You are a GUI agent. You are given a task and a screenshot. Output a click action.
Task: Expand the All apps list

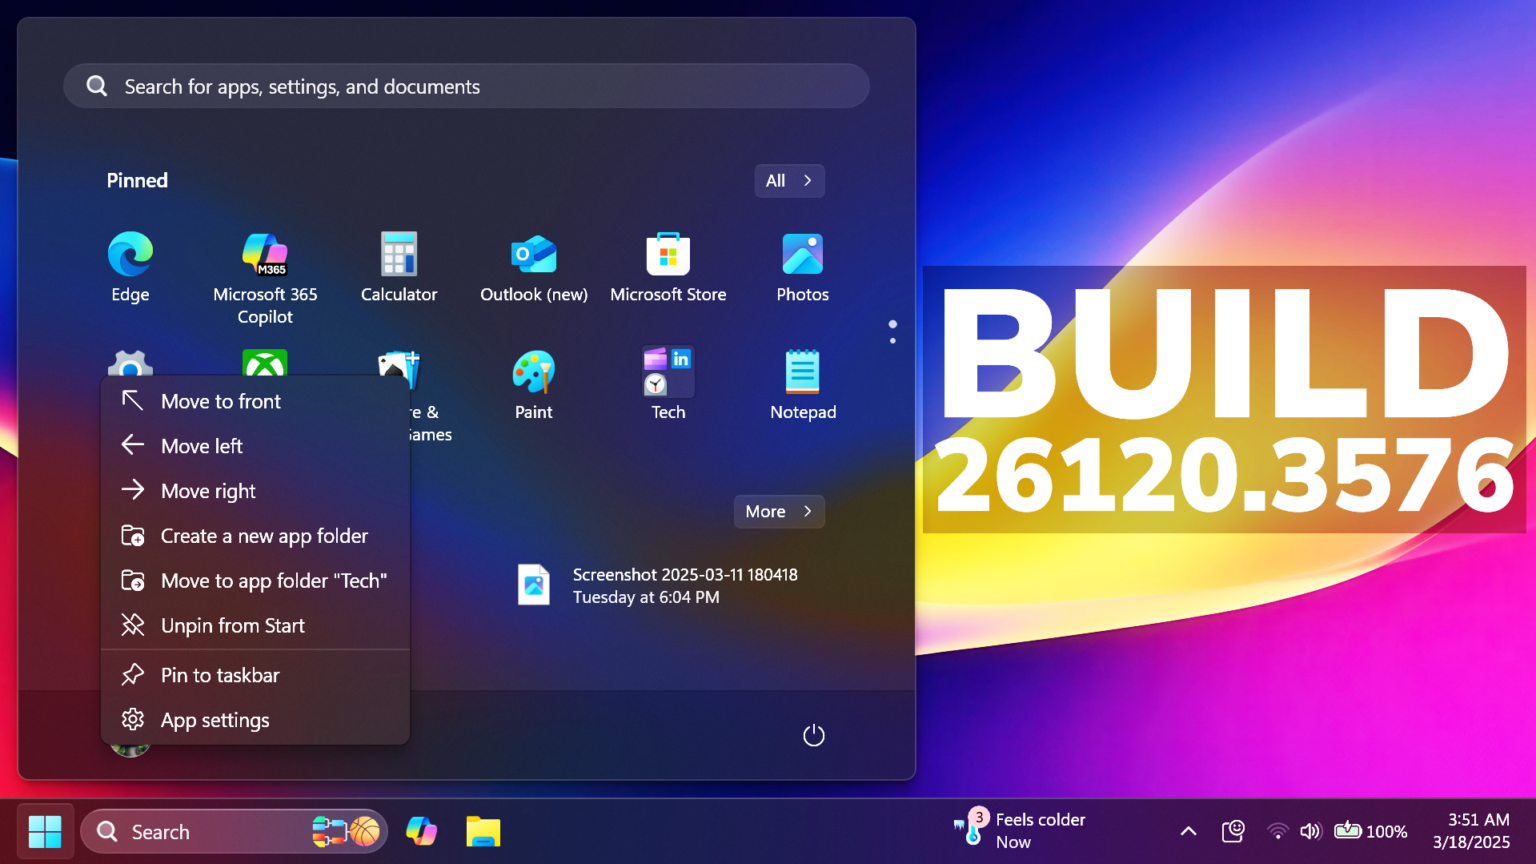[x=789, y=180]
